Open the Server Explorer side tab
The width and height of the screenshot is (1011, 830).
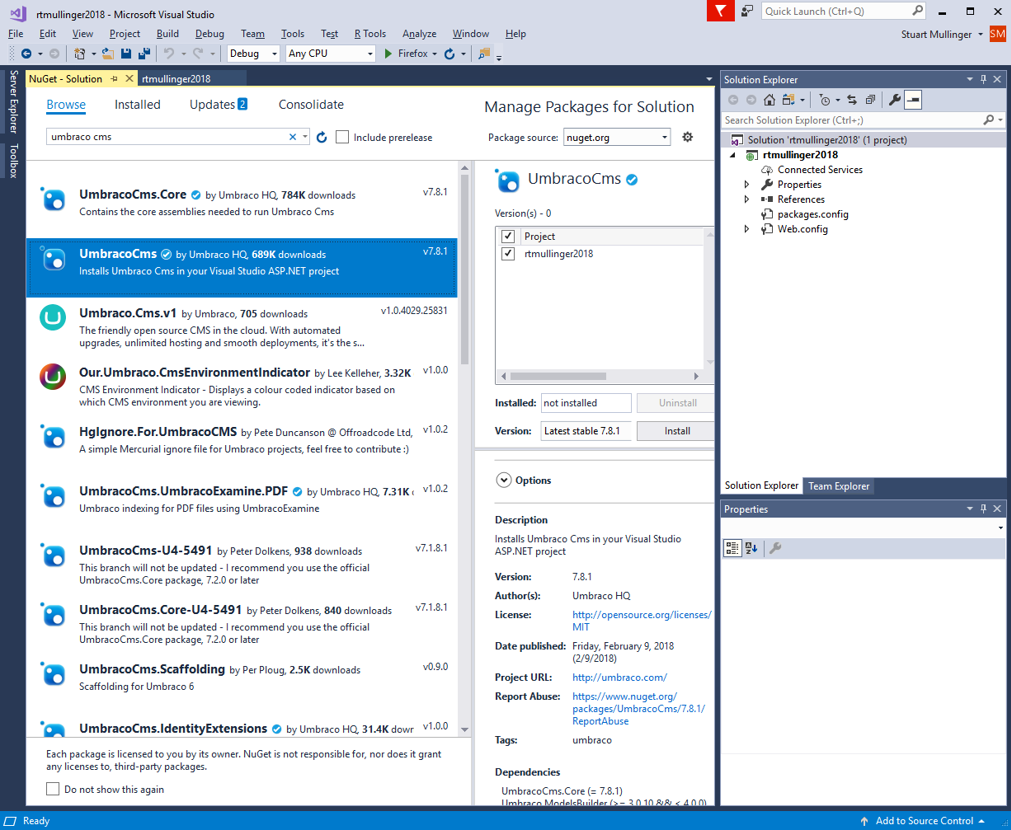pyautogui.click(x=14, y=101)
